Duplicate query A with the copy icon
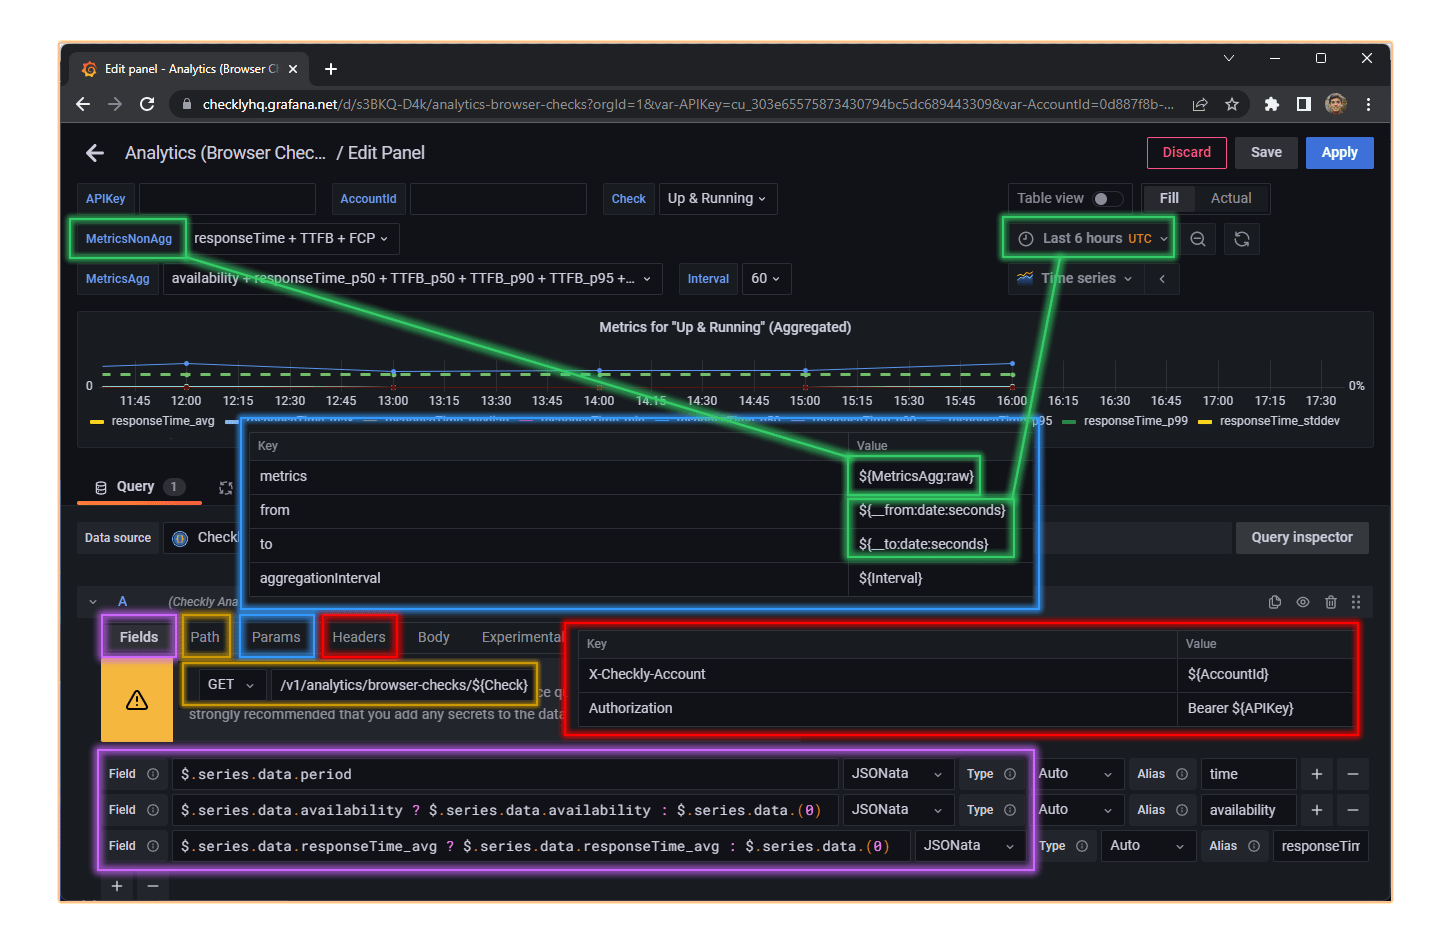Image resolution: width=1450 pixels, height=950 pixels. click(1275, 602)
